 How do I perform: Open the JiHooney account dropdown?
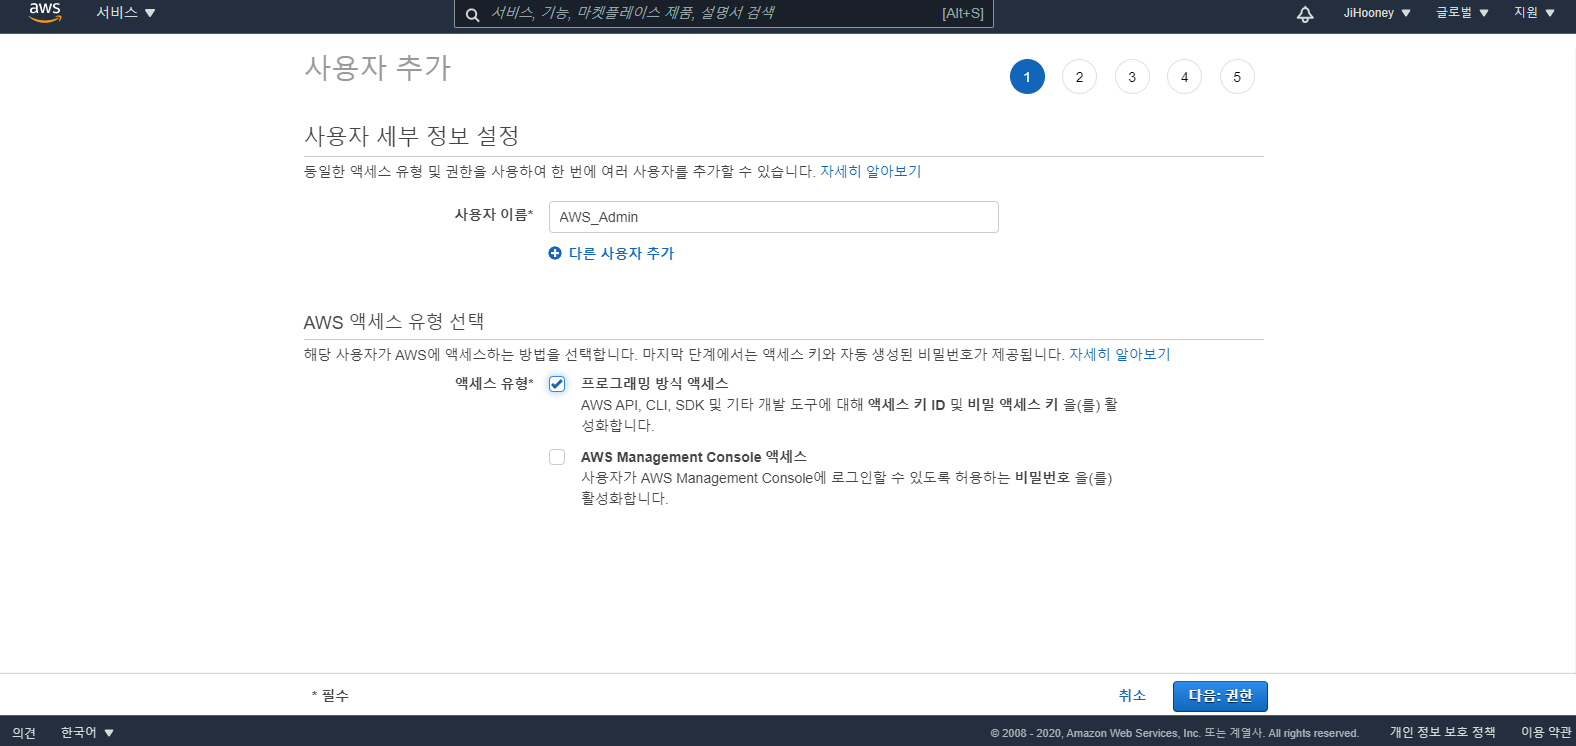click(x=1377, y=13)
